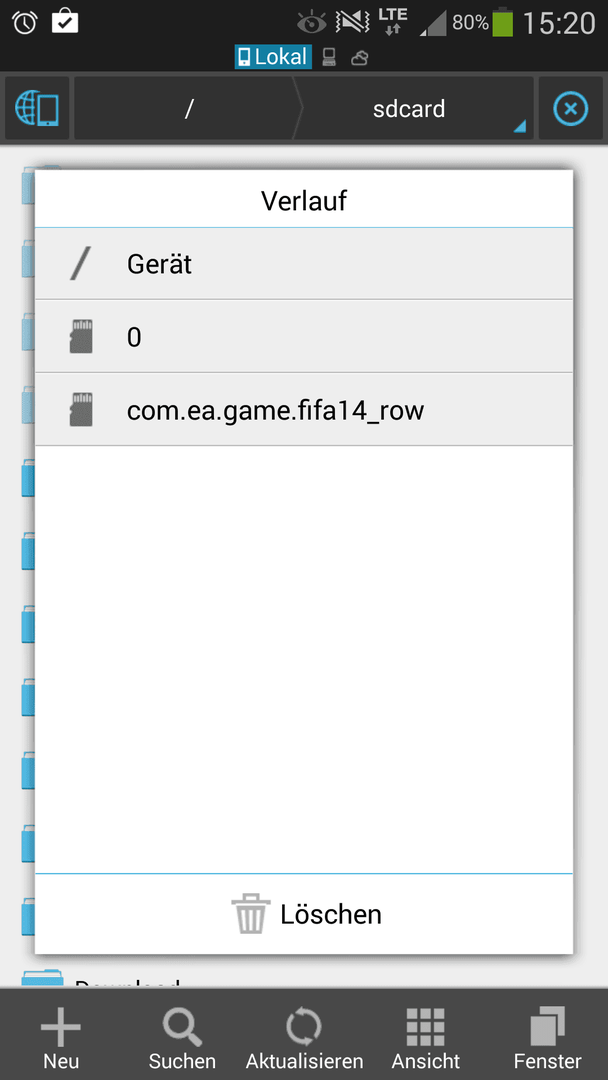Tap the alarm clock status bar icon
Image resolution: width=608 pixels, height=1080 pixels.
point(25,22)
